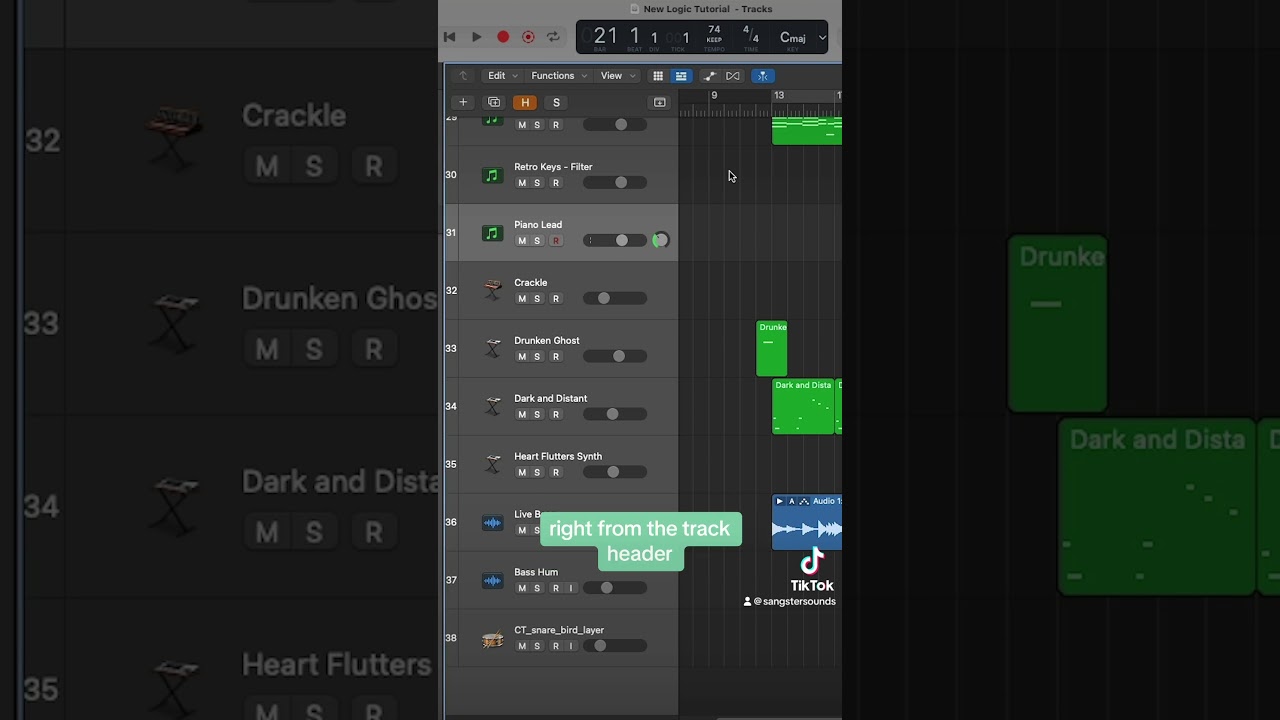Open the Edit menu in Tracks area
The image size is (1280, 720).
502,76
